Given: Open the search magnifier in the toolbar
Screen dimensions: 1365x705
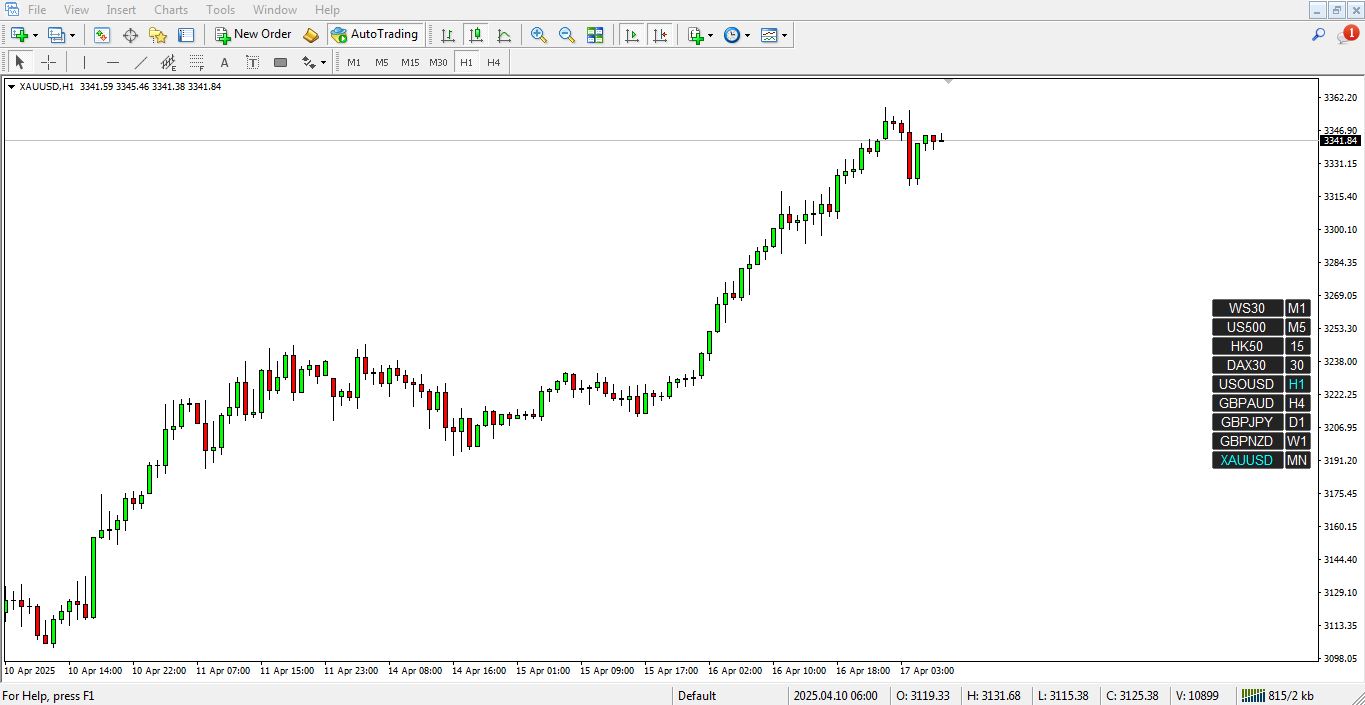Looking at the screenshot, I should click(x=1319, y=34).
